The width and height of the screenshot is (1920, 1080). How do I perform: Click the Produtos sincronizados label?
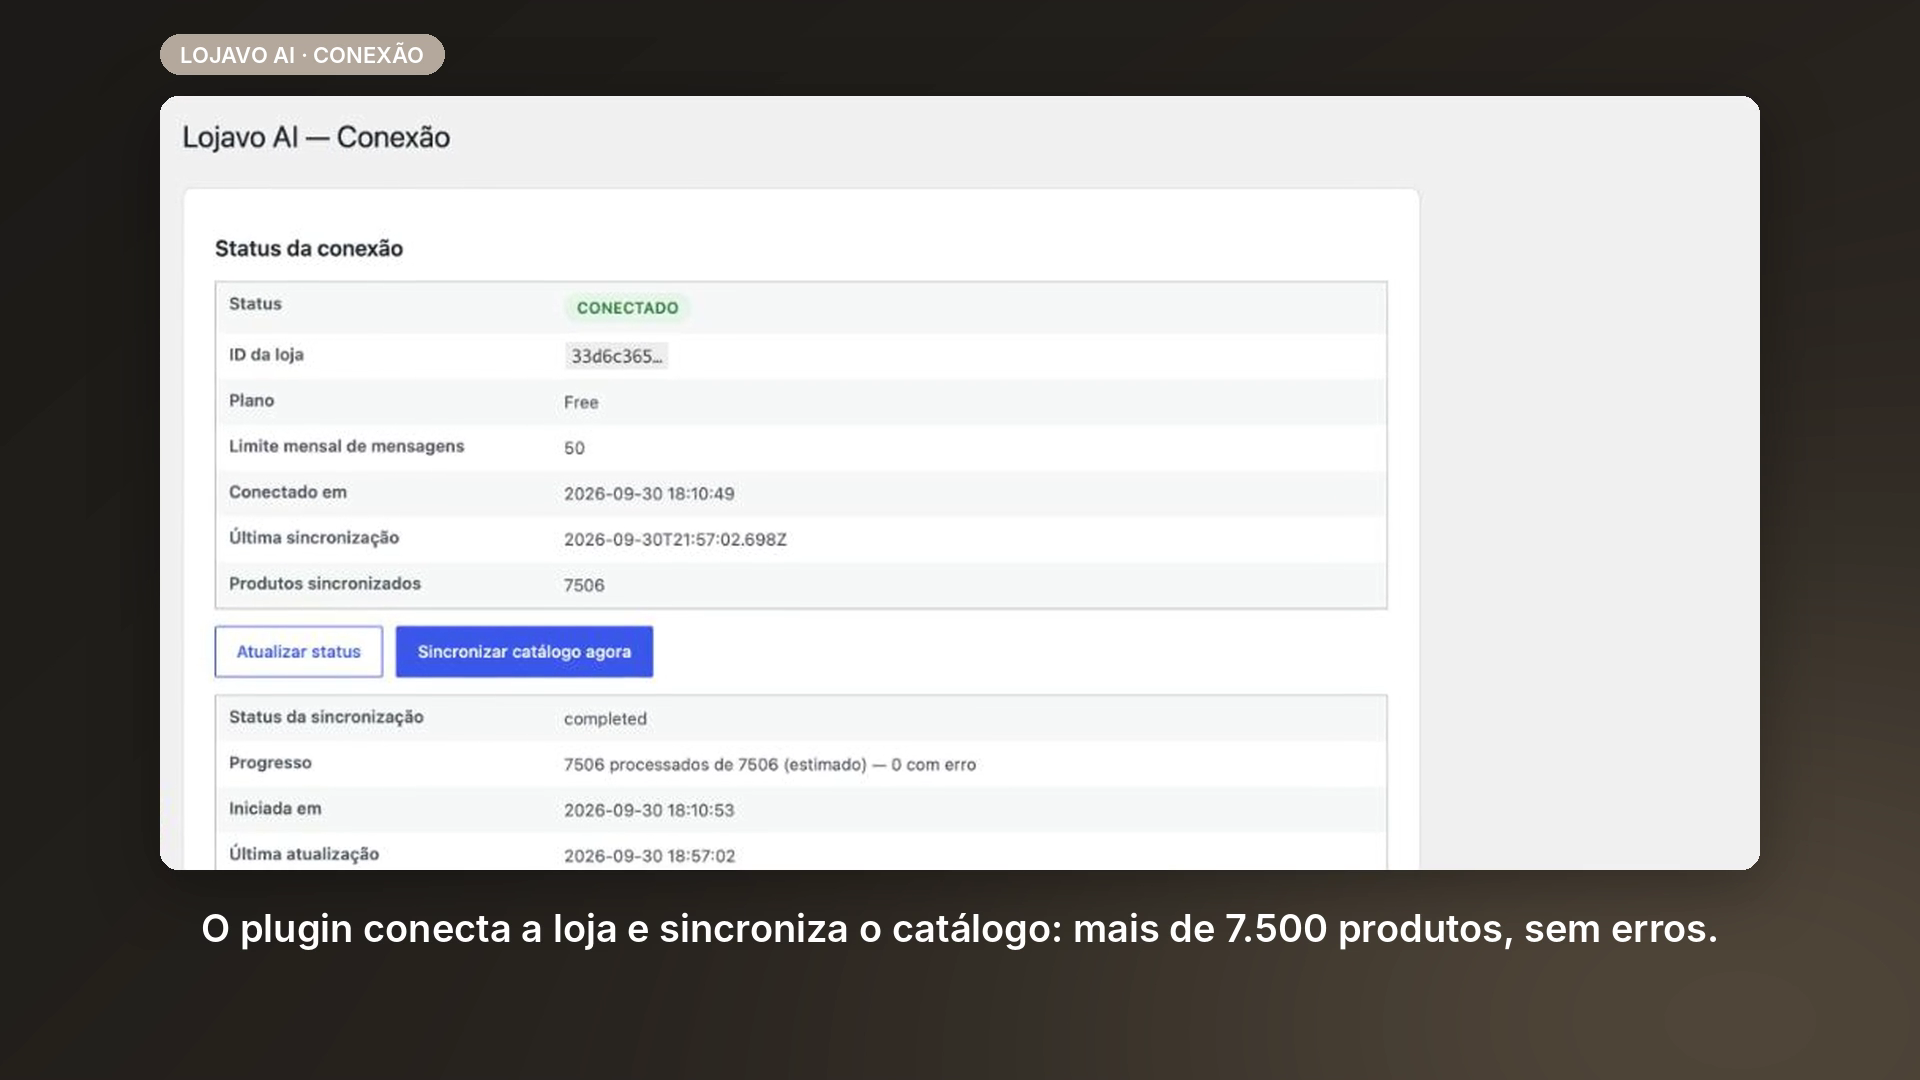click(325, 583)
